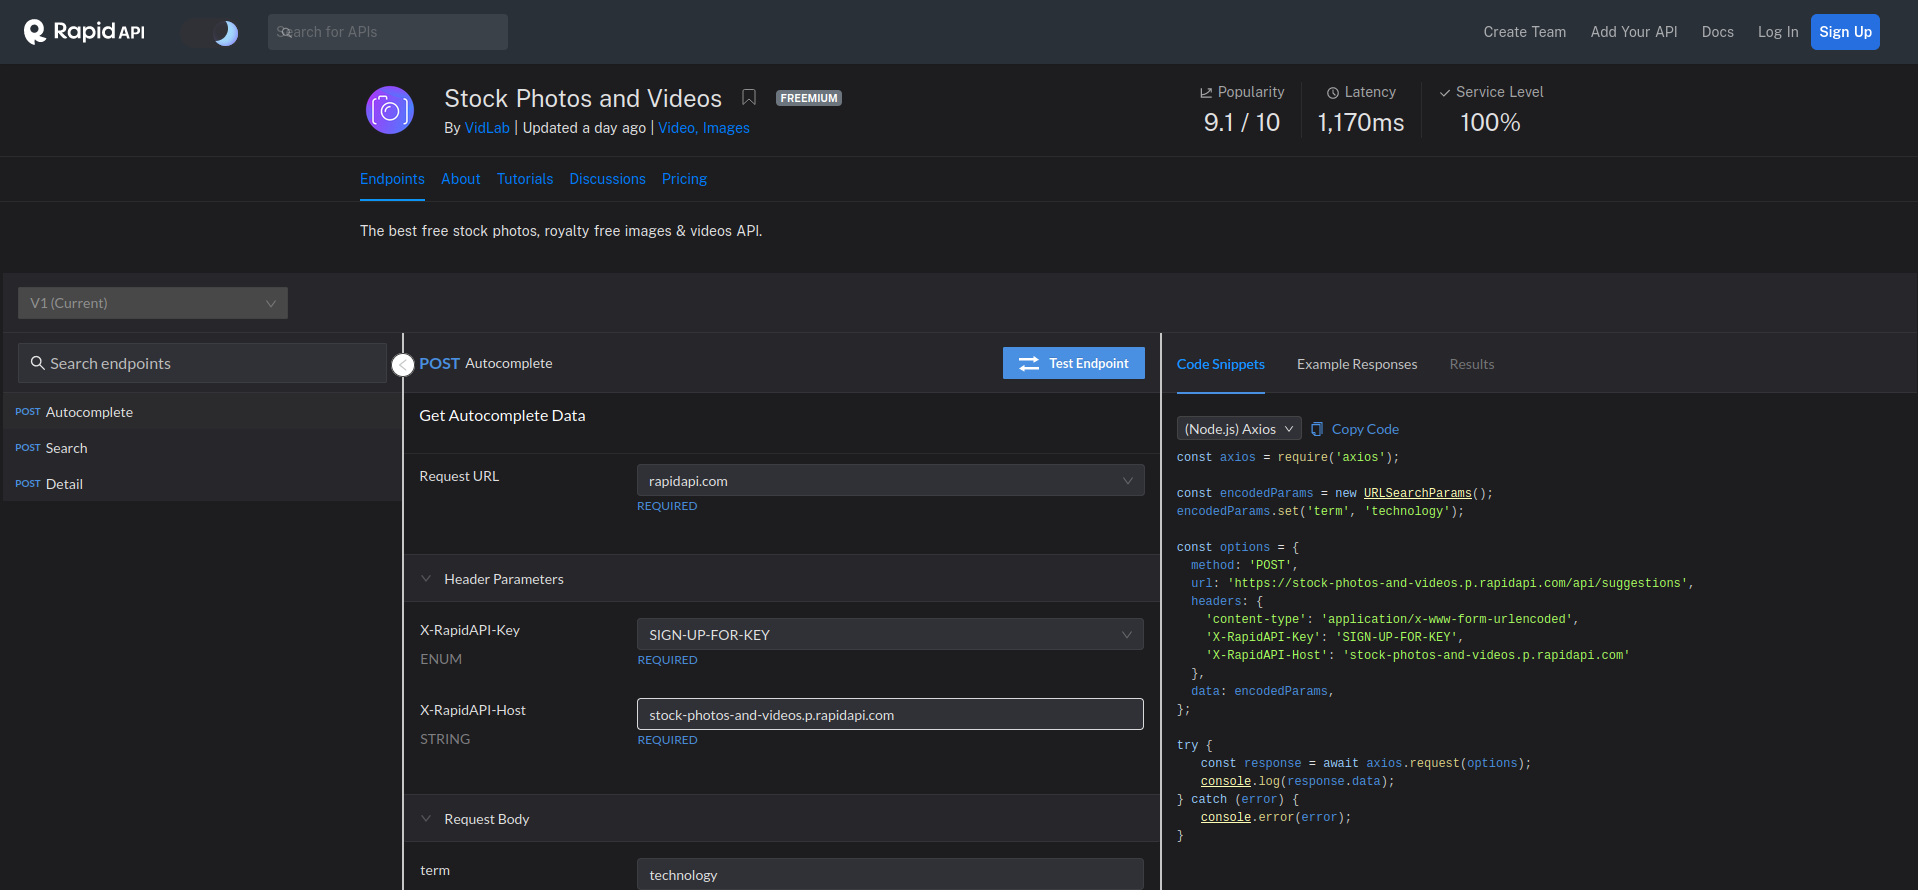Click the 9.1 / 10 popularity value
The image size is (1918, 890).
point(1242,123)
